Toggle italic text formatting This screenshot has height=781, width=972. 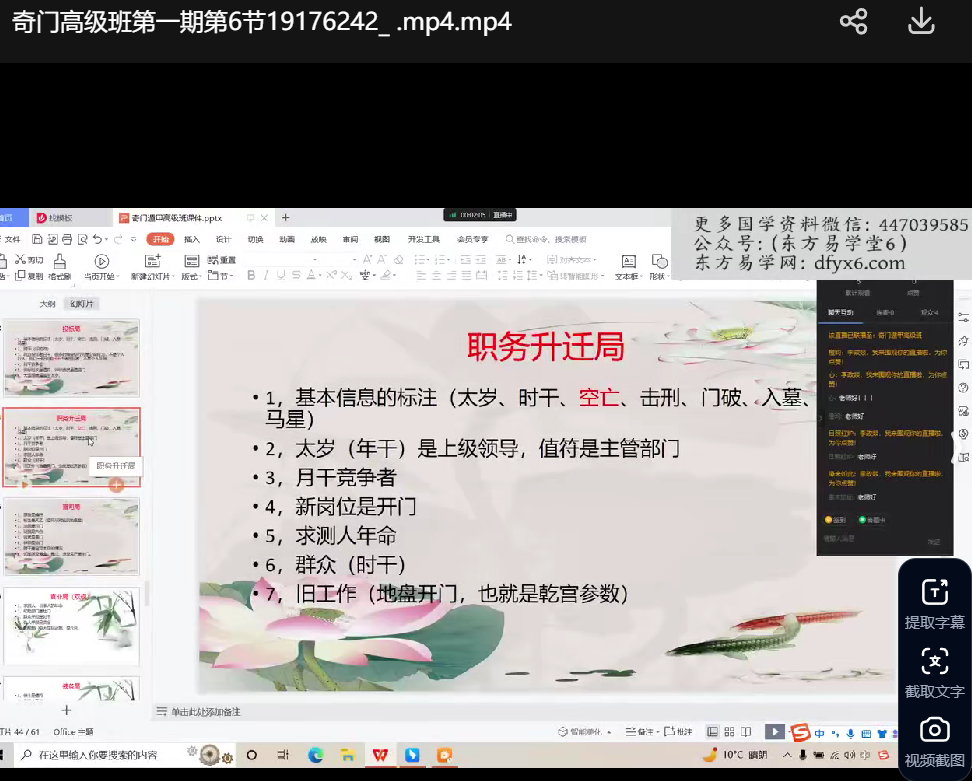266,276
